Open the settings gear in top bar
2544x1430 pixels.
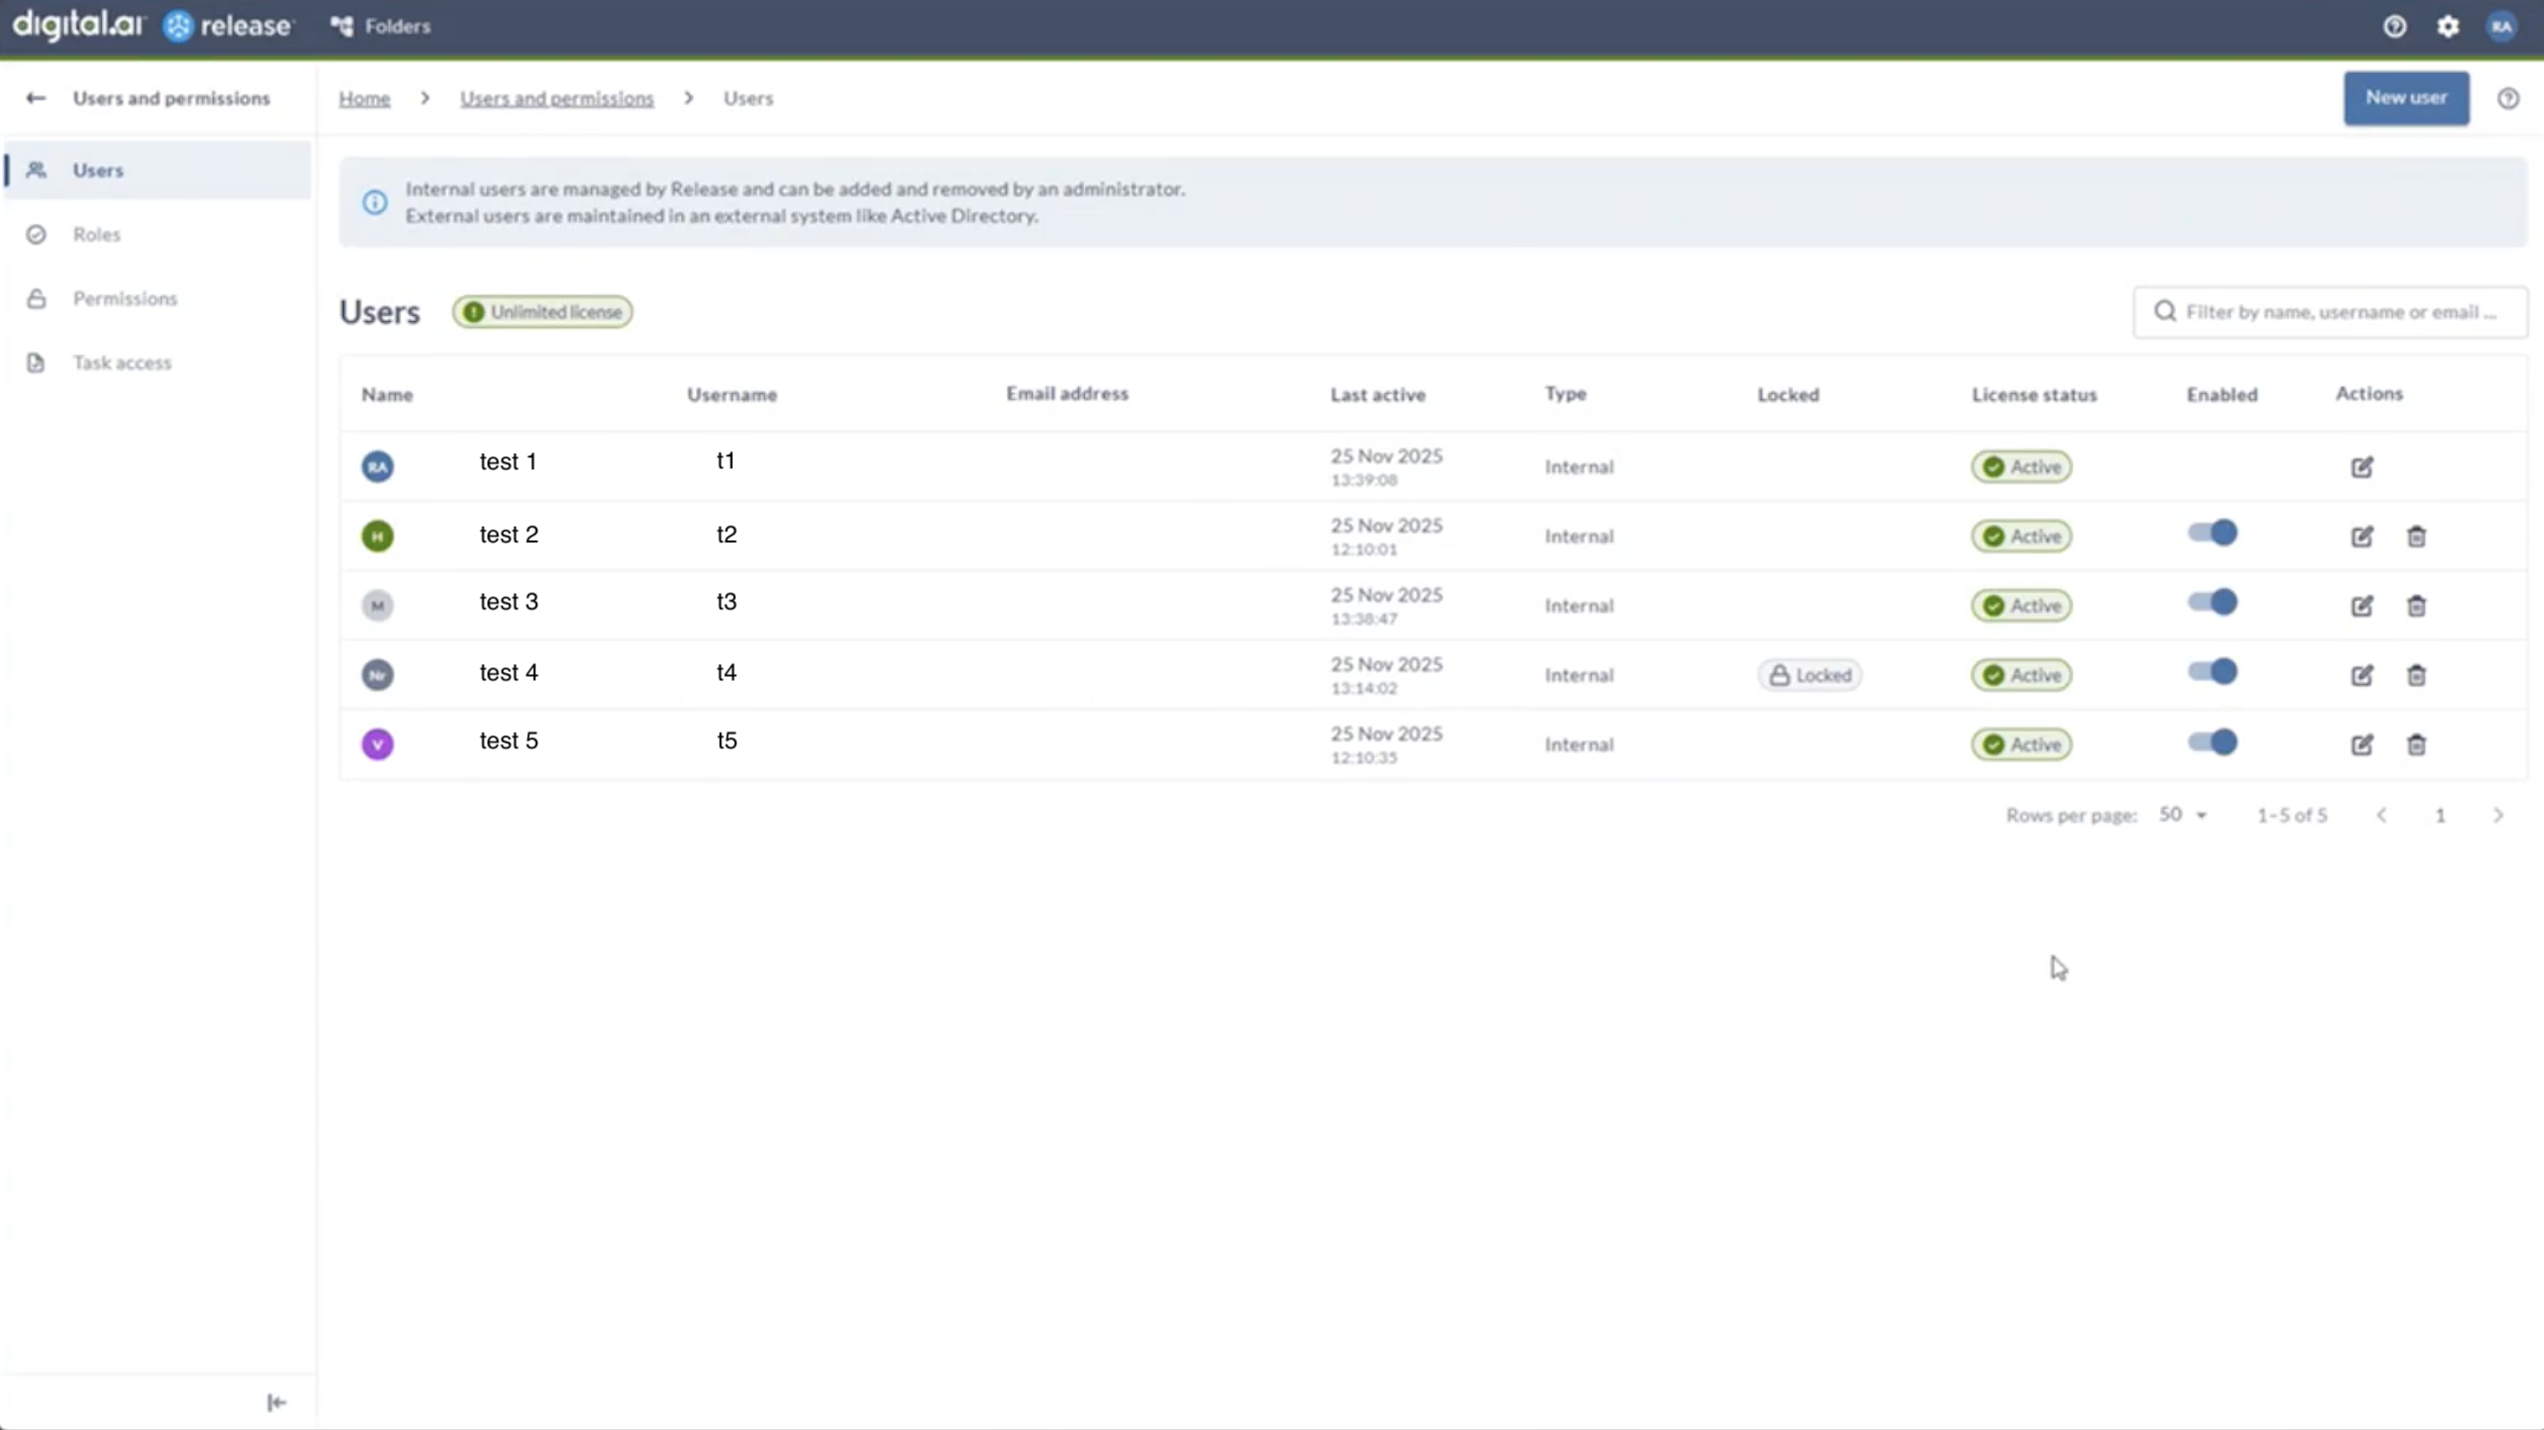[x=2447, y=27]
